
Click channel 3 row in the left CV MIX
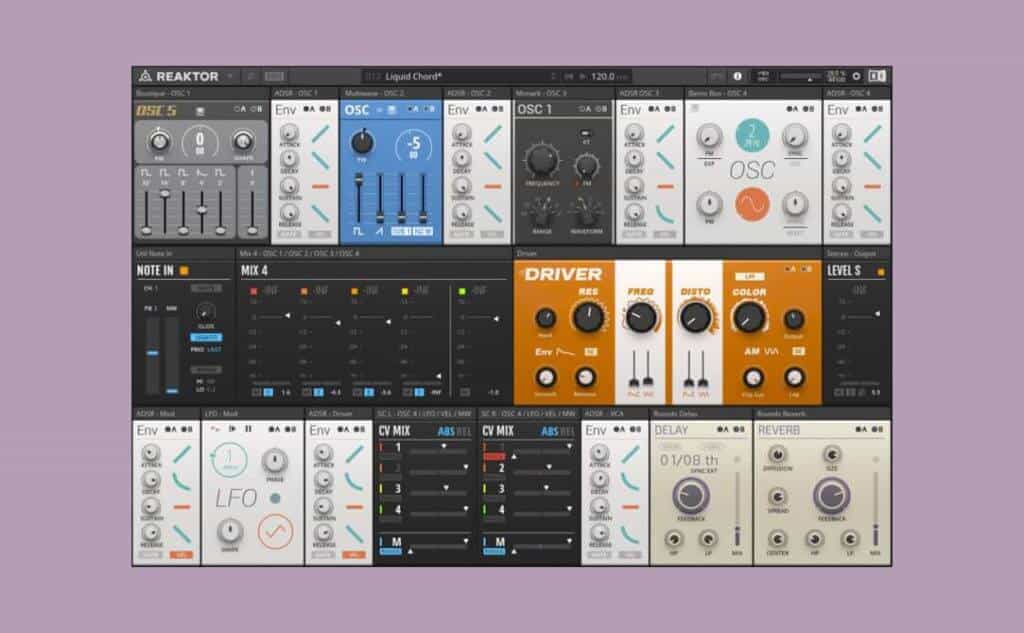(424, 489)
